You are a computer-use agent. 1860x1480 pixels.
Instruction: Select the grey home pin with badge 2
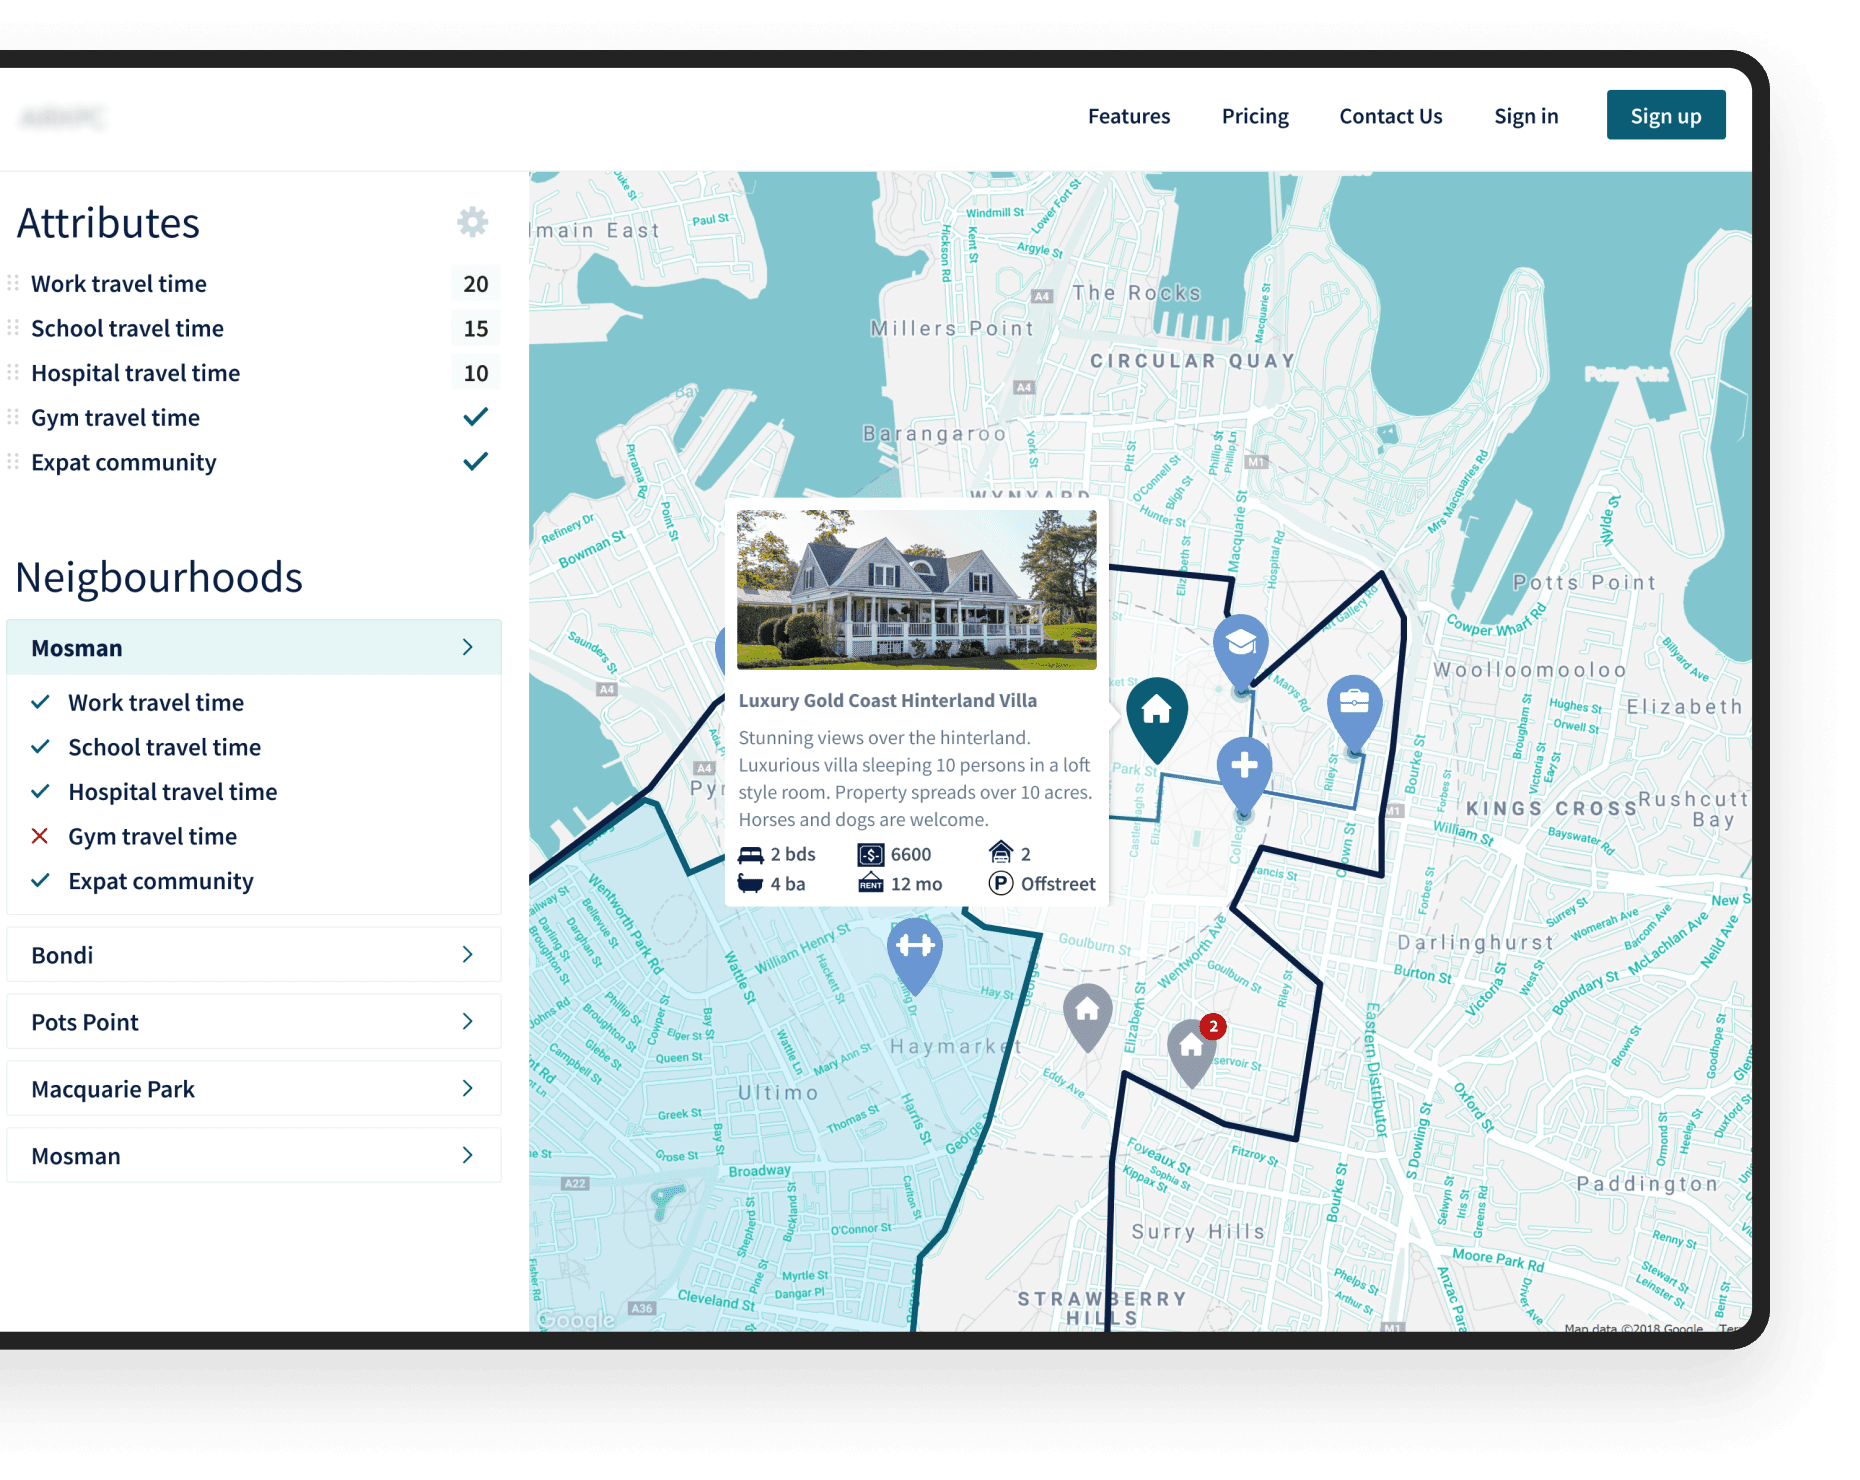[x=1191, y=1053]
